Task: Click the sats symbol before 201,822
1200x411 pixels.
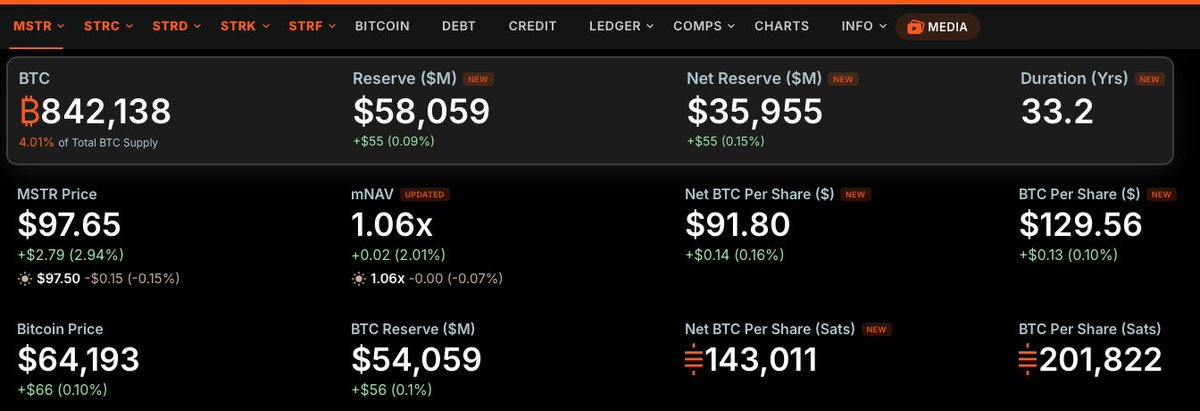Action: pos(1029,359)
